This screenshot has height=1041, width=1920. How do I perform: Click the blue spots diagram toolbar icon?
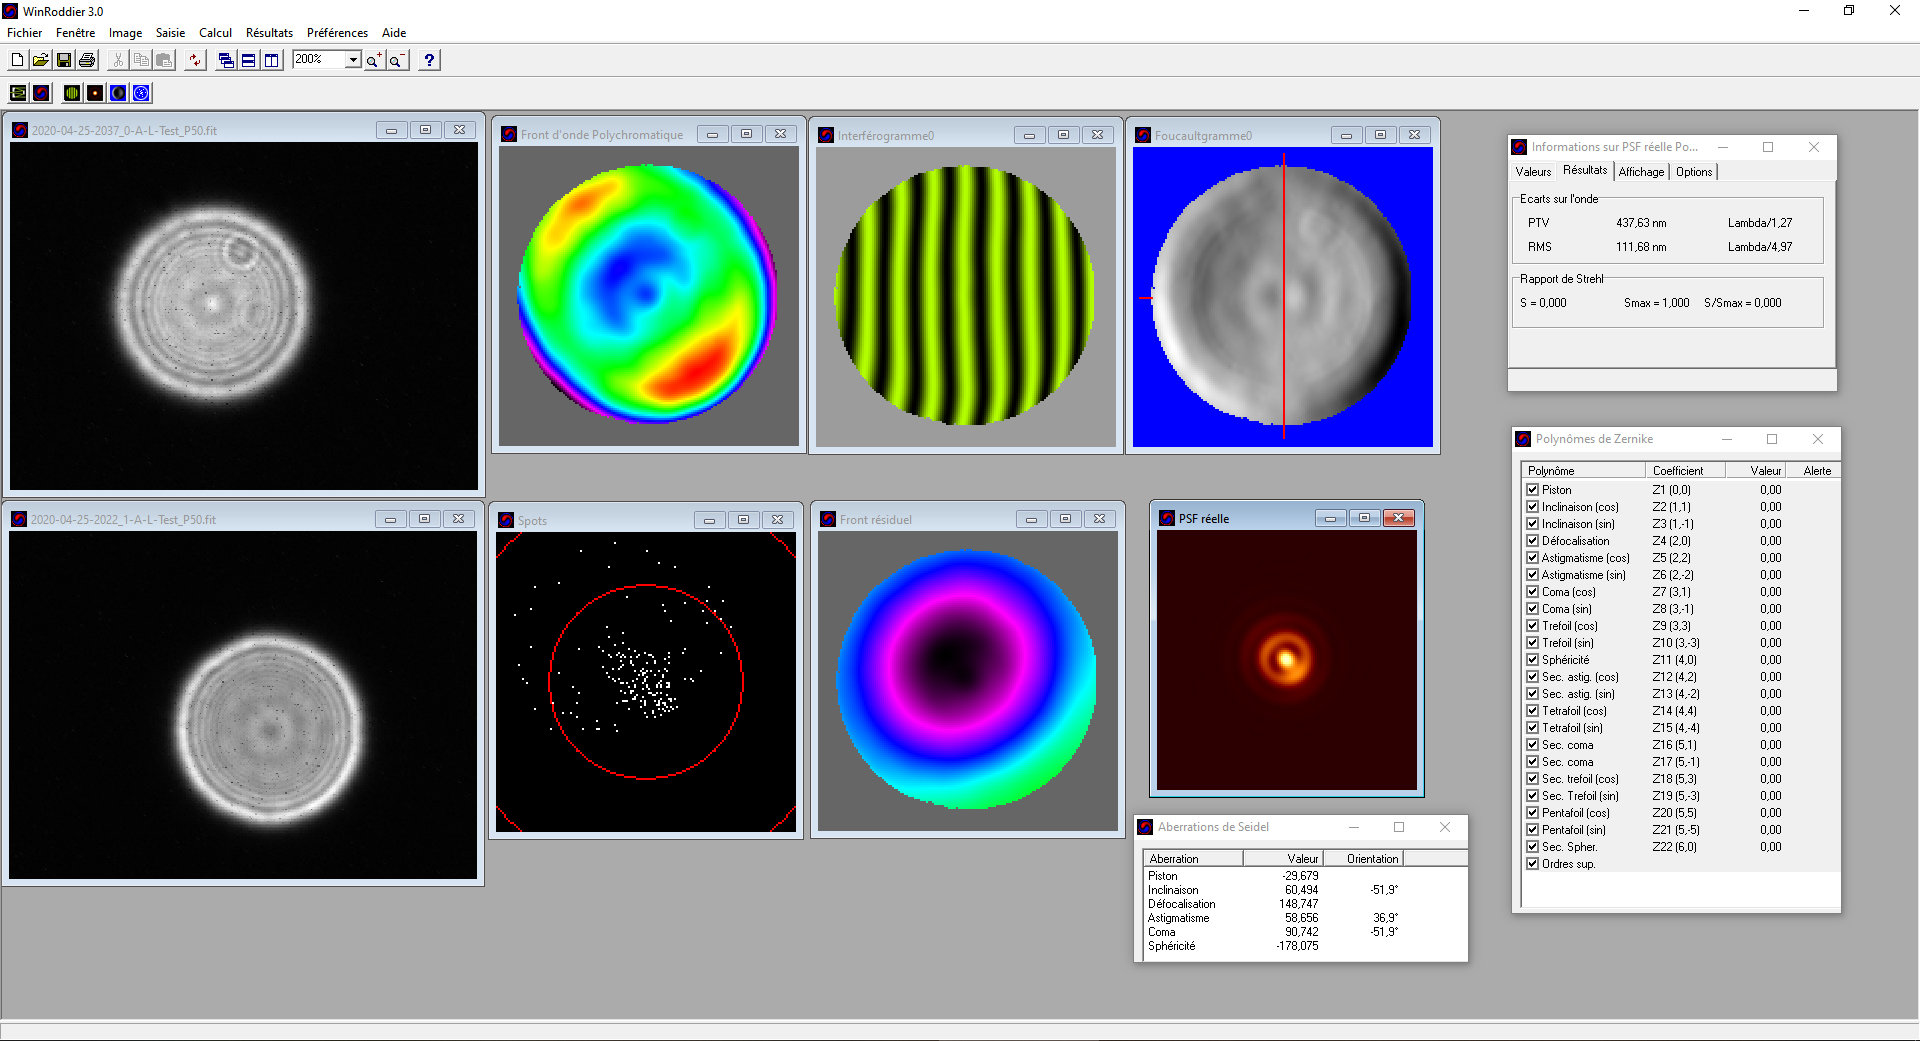[x=142, y=93]
